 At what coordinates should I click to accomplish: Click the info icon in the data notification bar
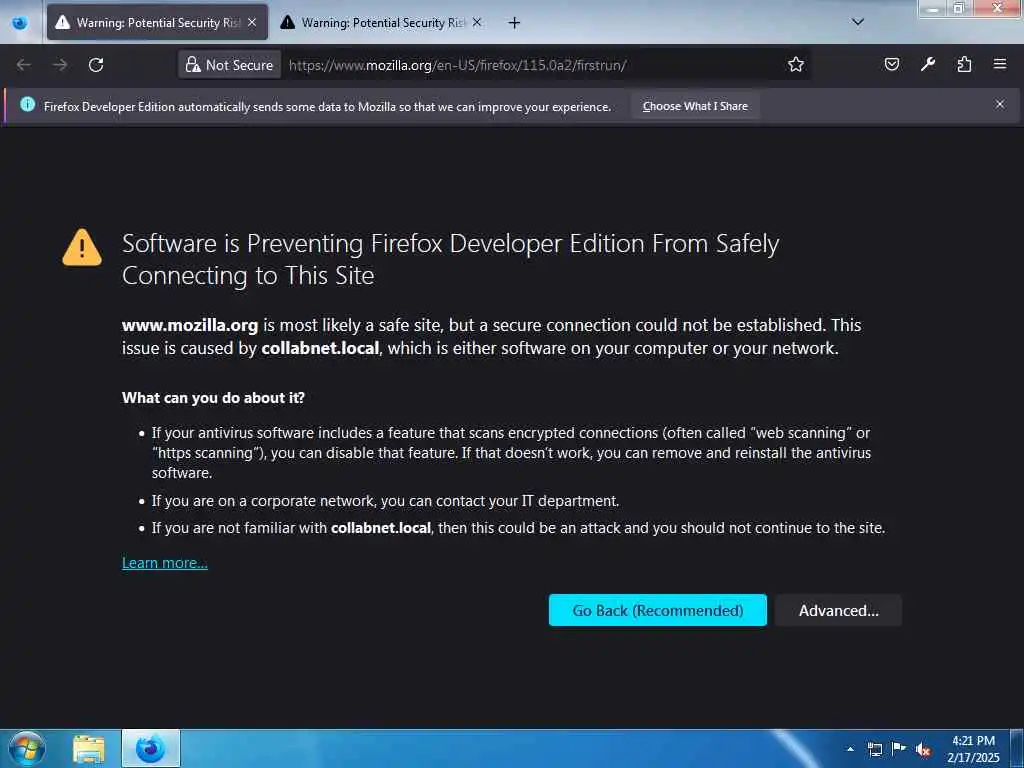27,104
